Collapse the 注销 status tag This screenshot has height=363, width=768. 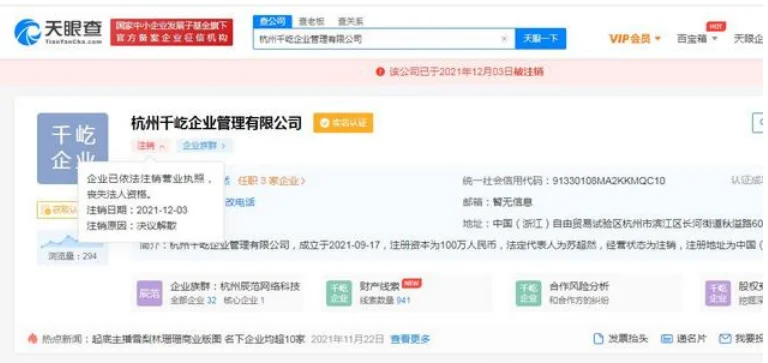(150, 145)
